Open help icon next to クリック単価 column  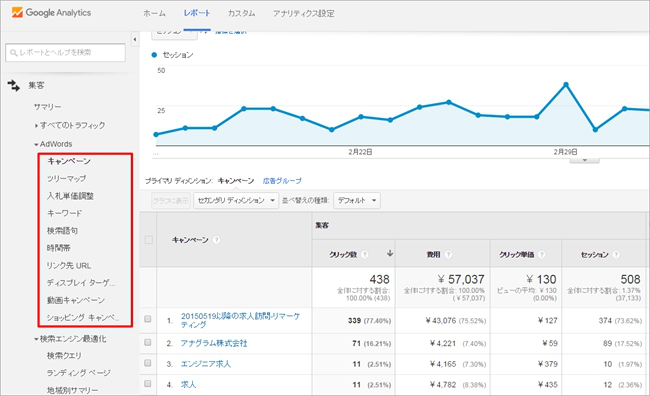541,254
